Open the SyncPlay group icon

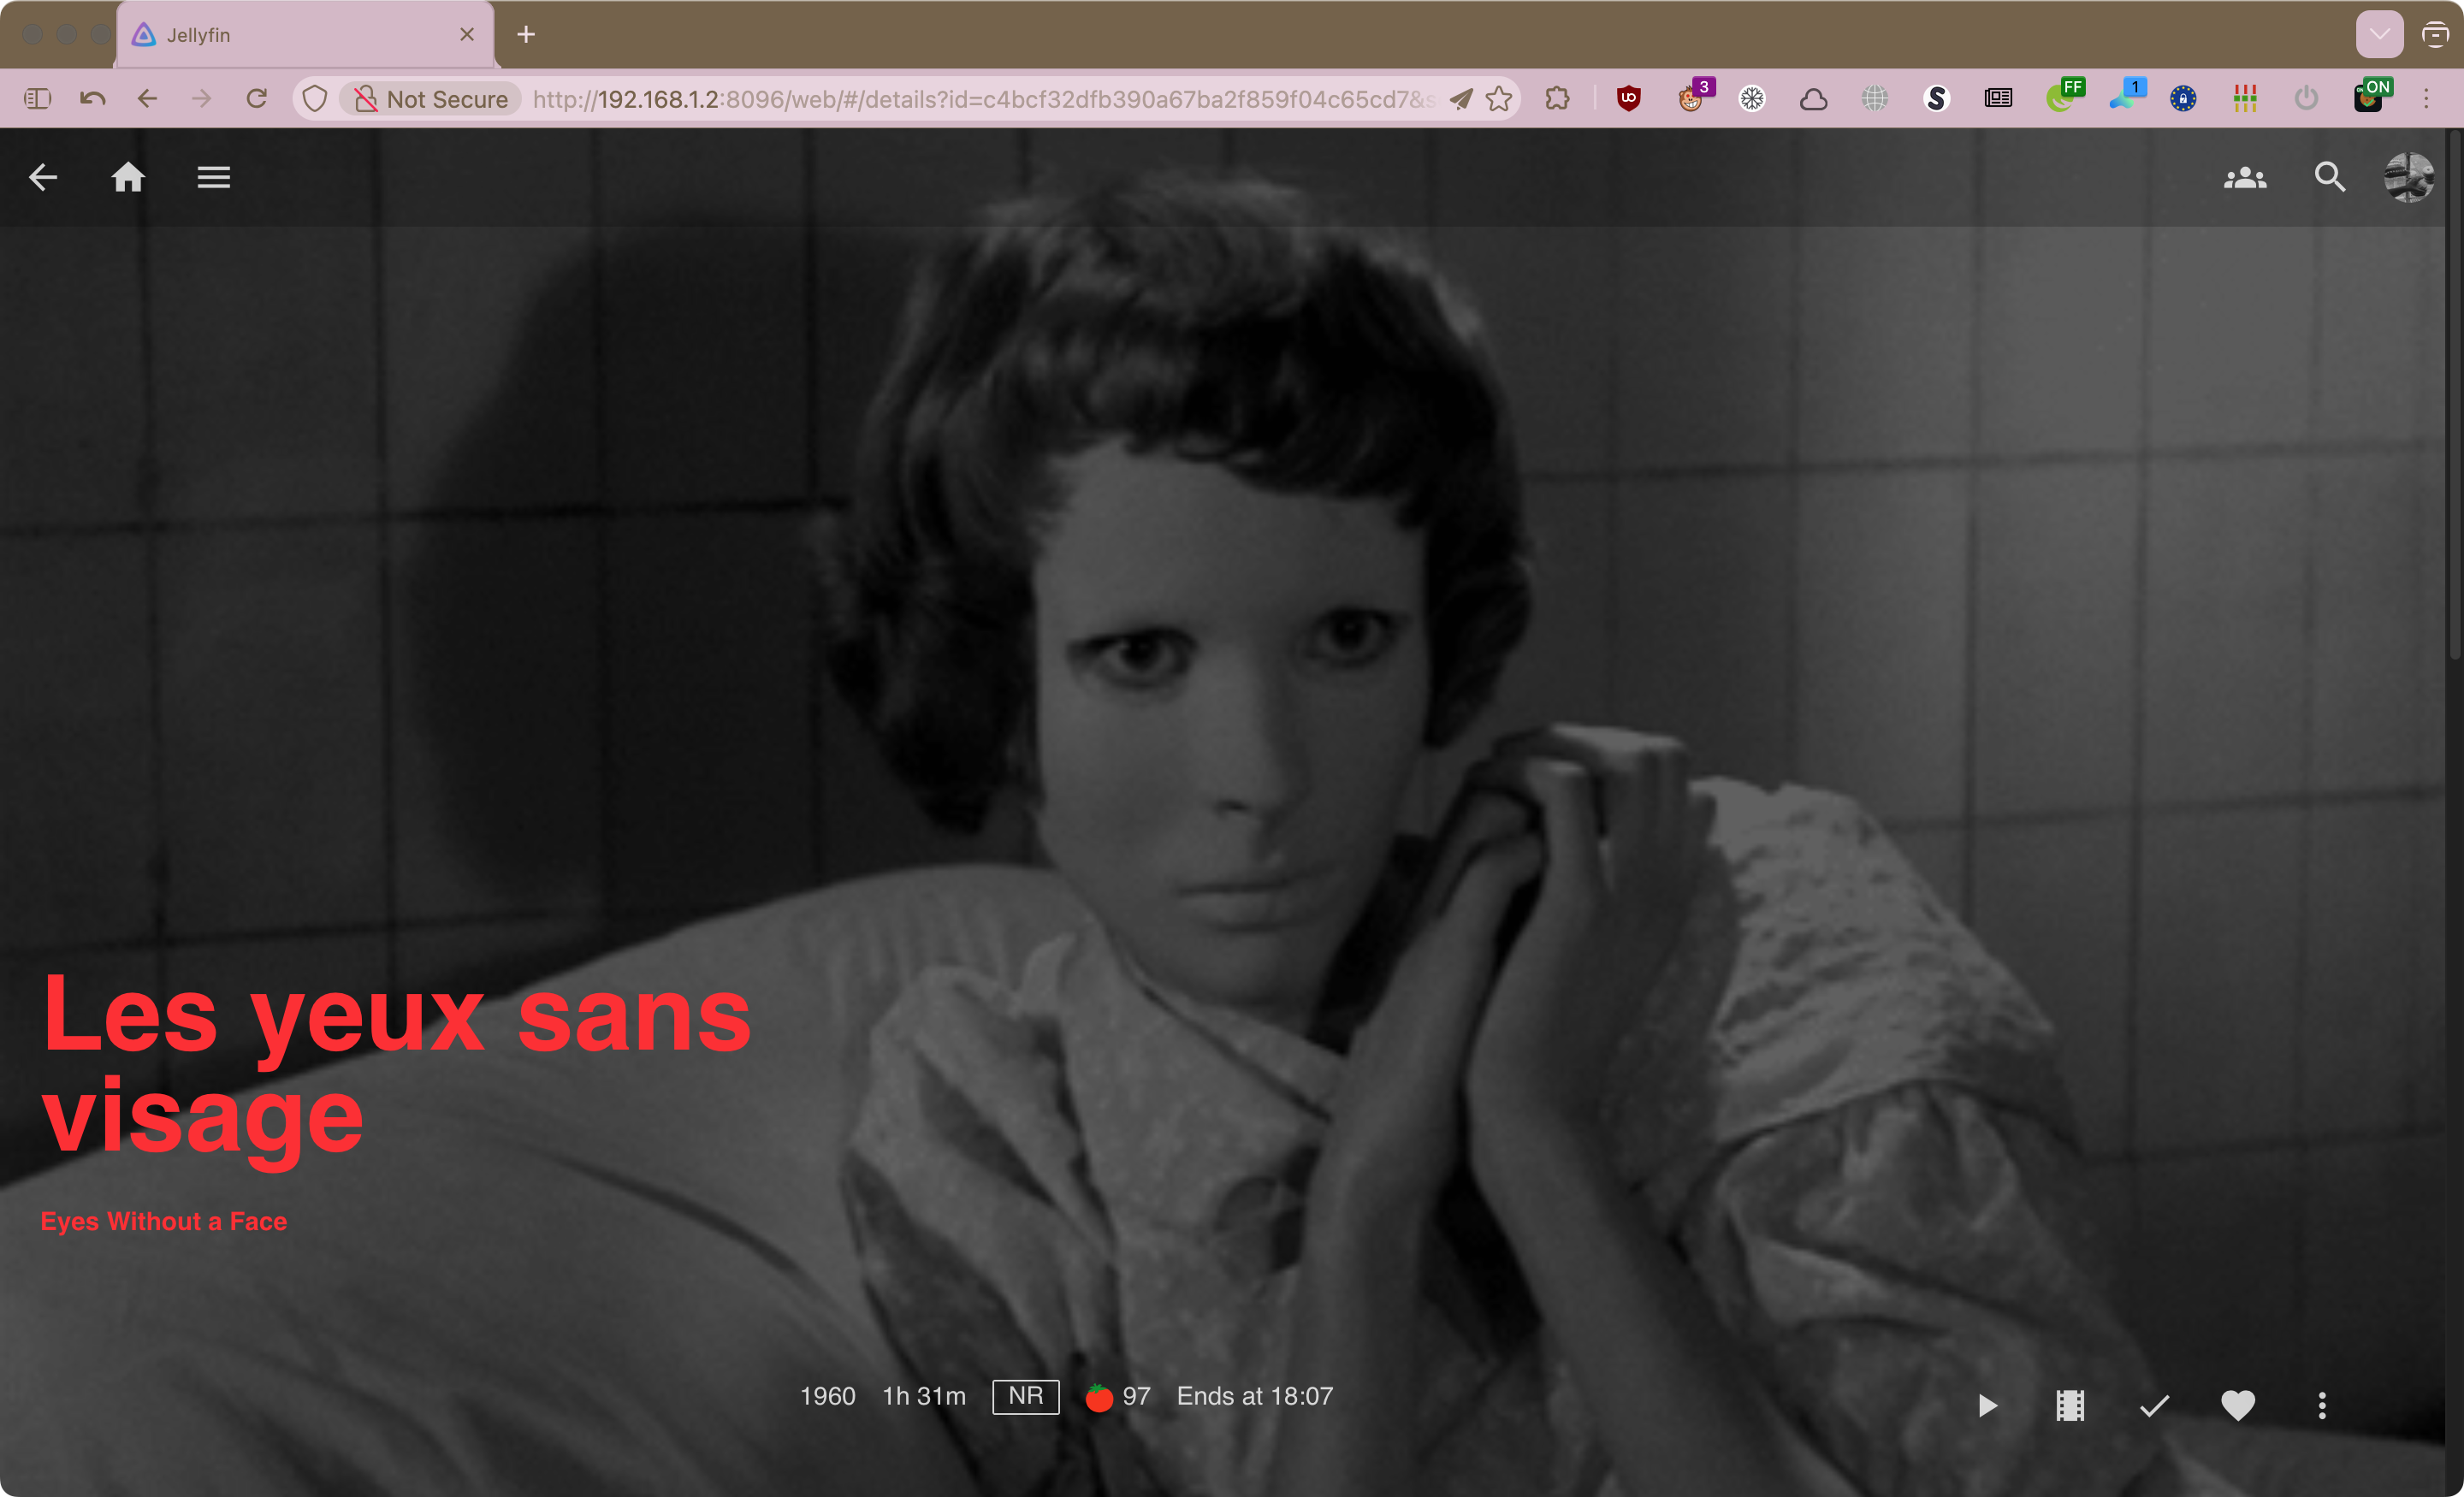click(x=2245, y=178)
